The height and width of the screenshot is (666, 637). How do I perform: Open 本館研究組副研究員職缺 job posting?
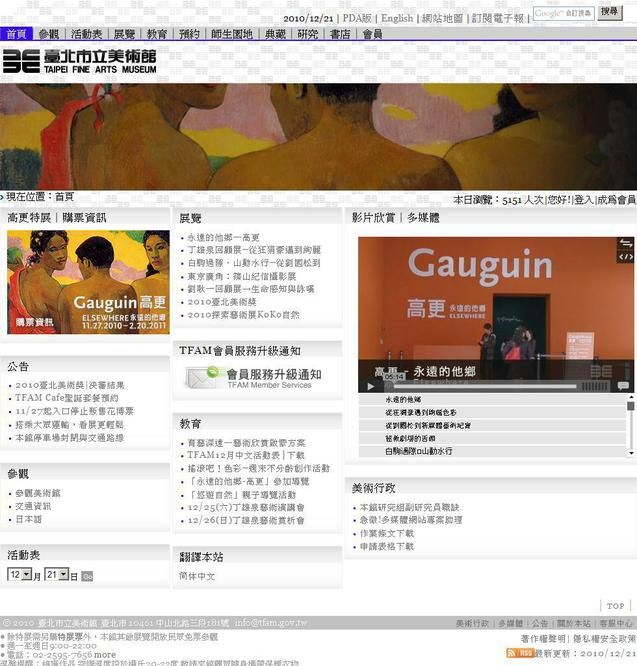(x=409, y=508)
